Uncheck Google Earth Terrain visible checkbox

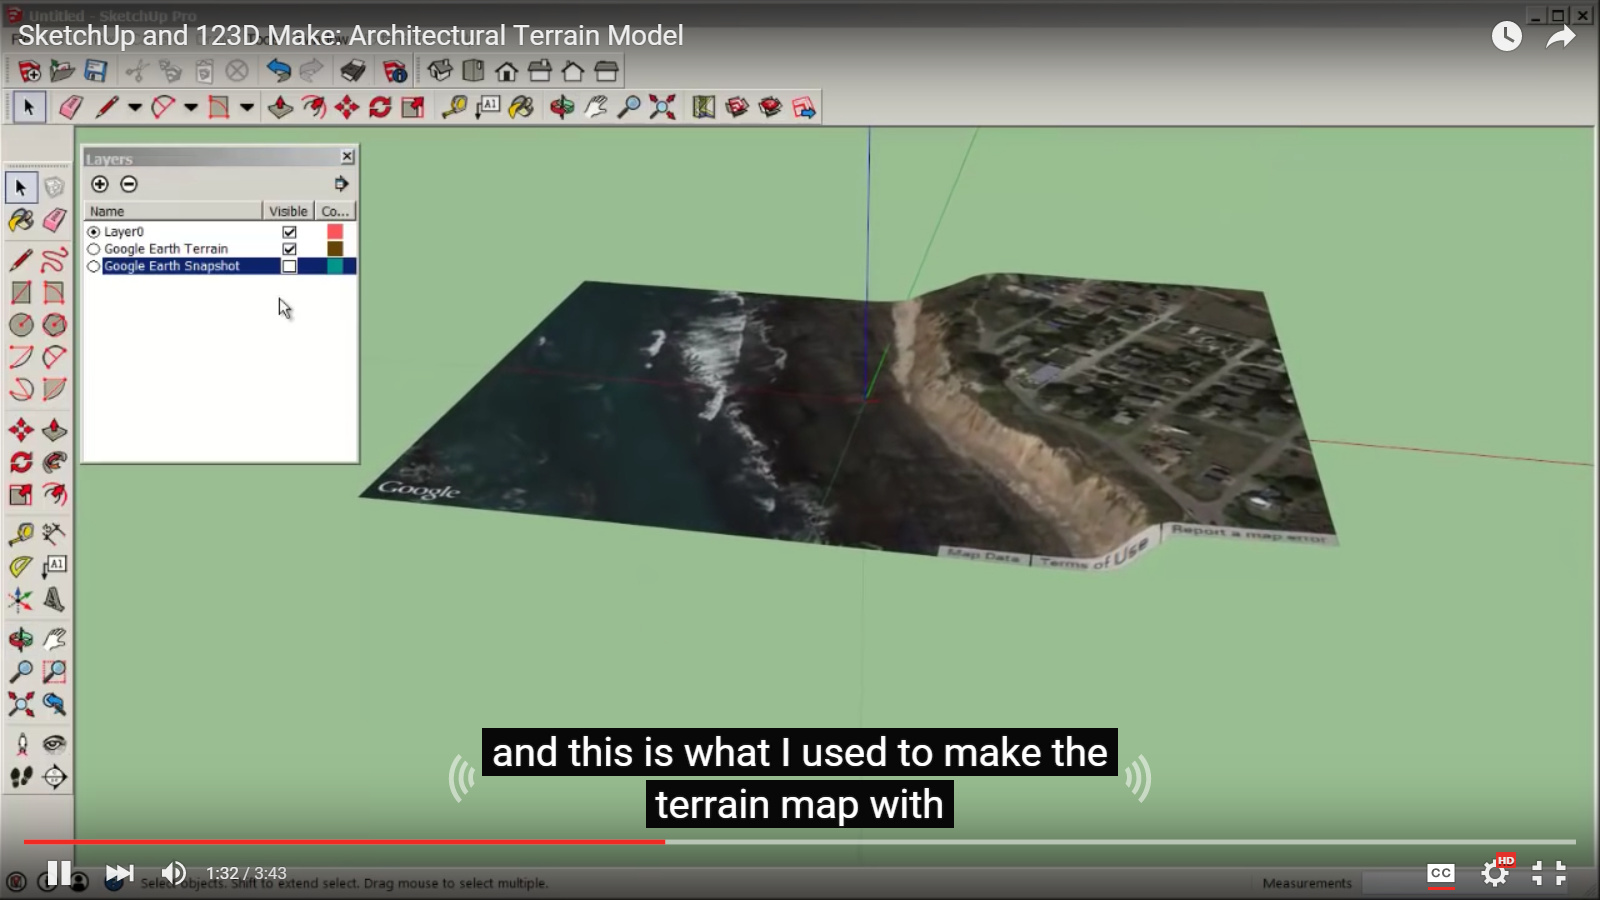point(289,249)
